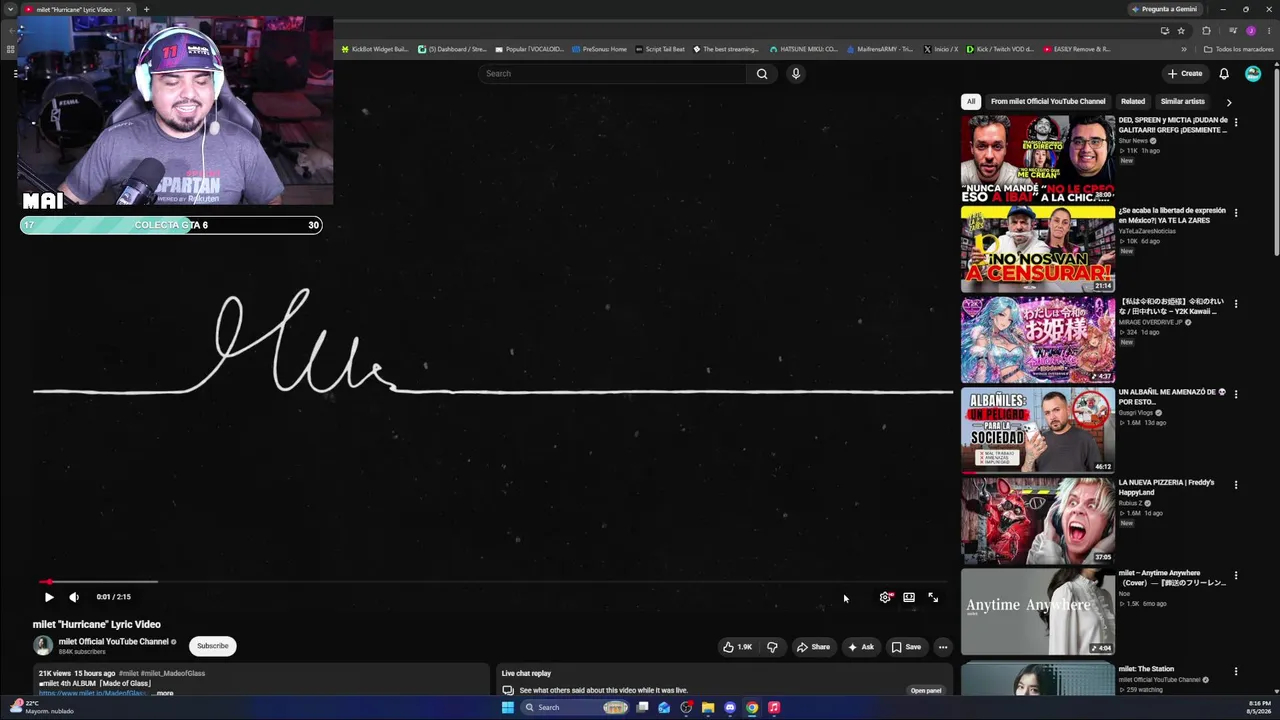Open milet Official YouTube Channel name link
Viewport: 1280px width, 720px height.
coord(113,642)
